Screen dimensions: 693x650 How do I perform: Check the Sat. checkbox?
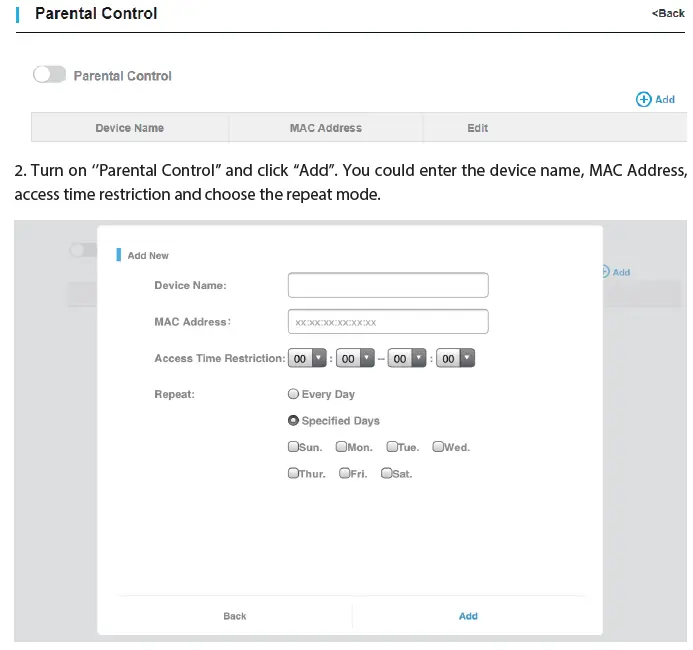coord(387,473)
